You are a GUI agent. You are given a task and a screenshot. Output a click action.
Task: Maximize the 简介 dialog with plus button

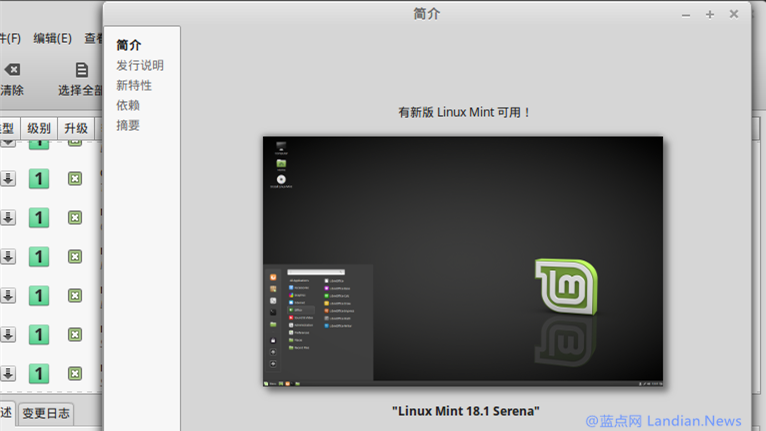pyautogui.click(x=710, y=15)
